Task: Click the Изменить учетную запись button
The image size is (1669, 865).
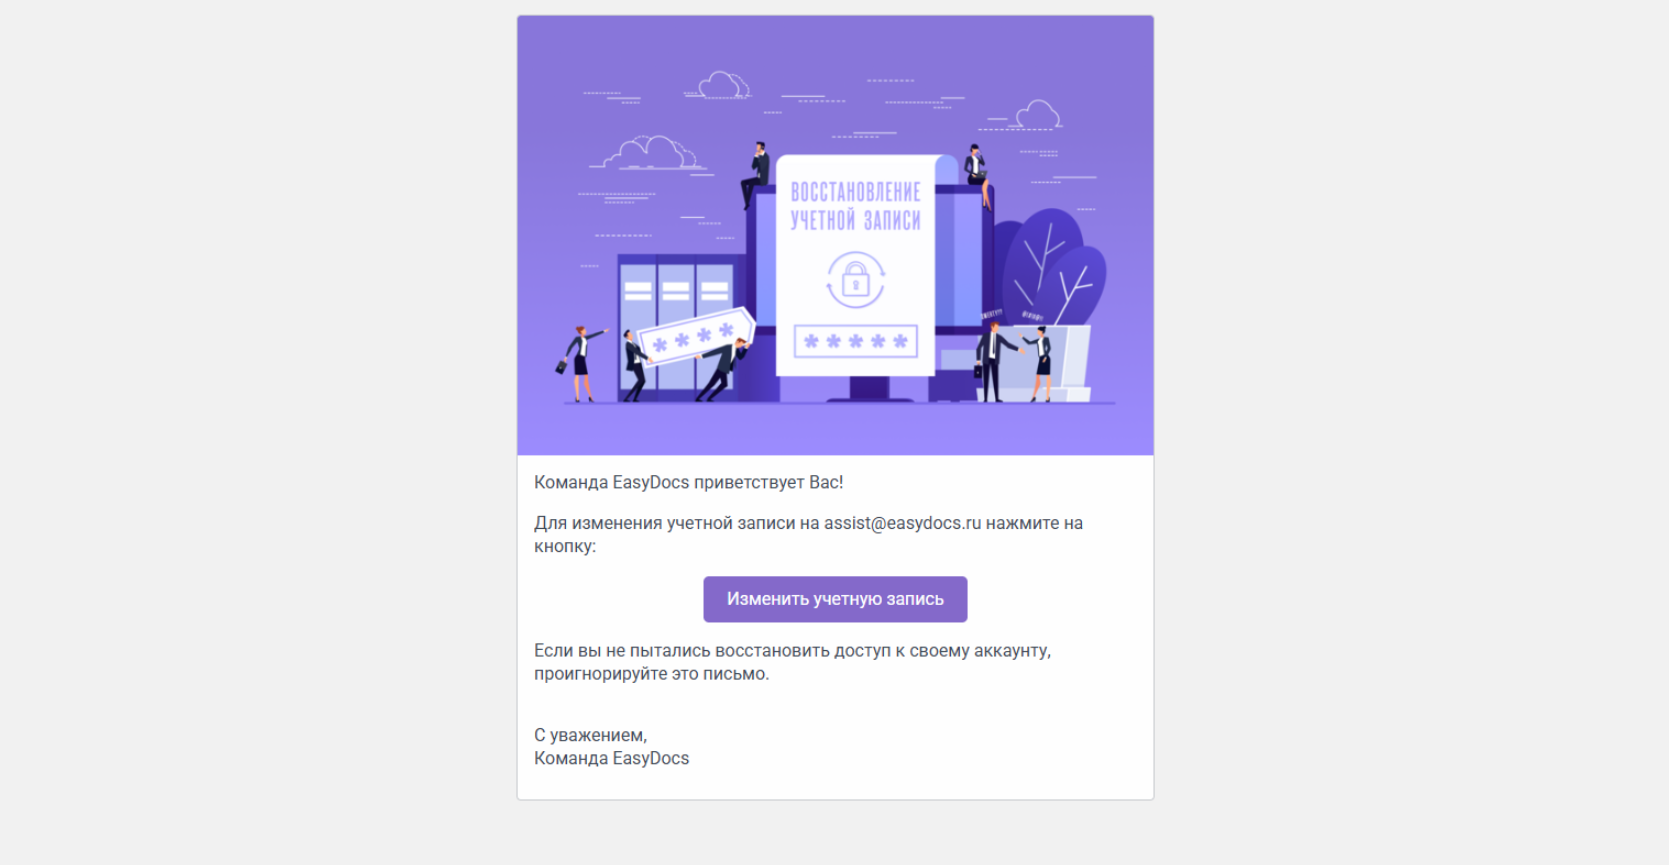Action: (835, 599)
